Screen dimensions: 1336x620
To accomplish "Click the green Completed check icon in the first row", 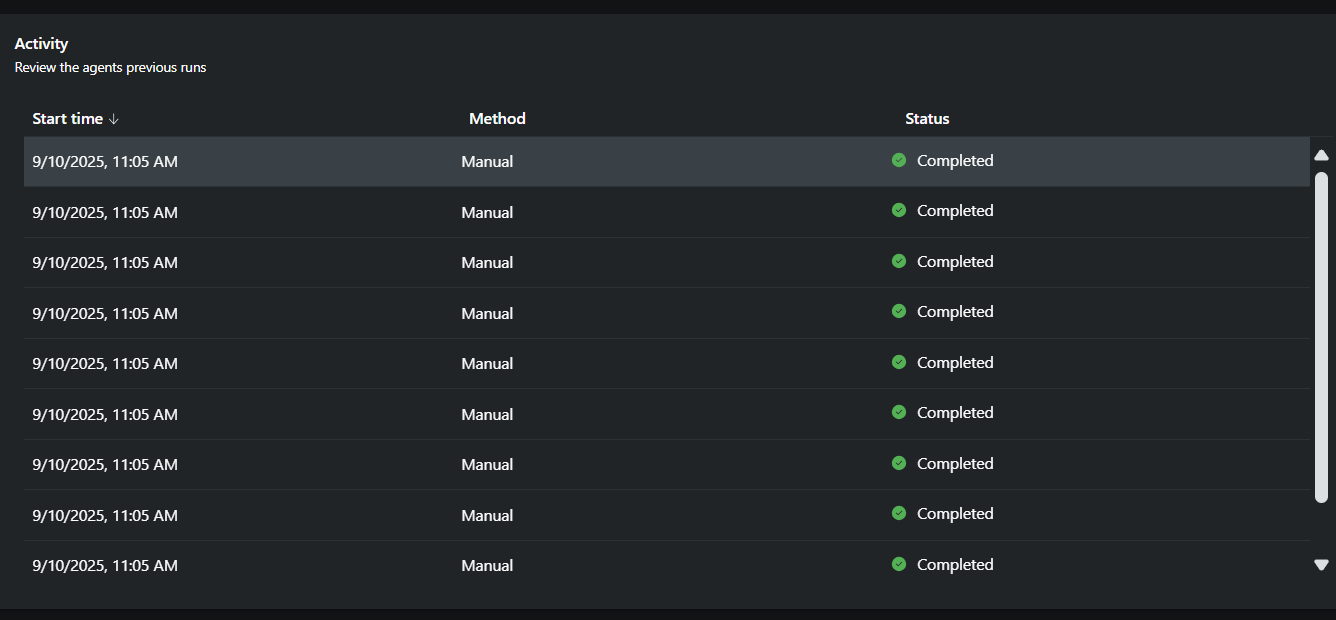I will click(899, 160).
